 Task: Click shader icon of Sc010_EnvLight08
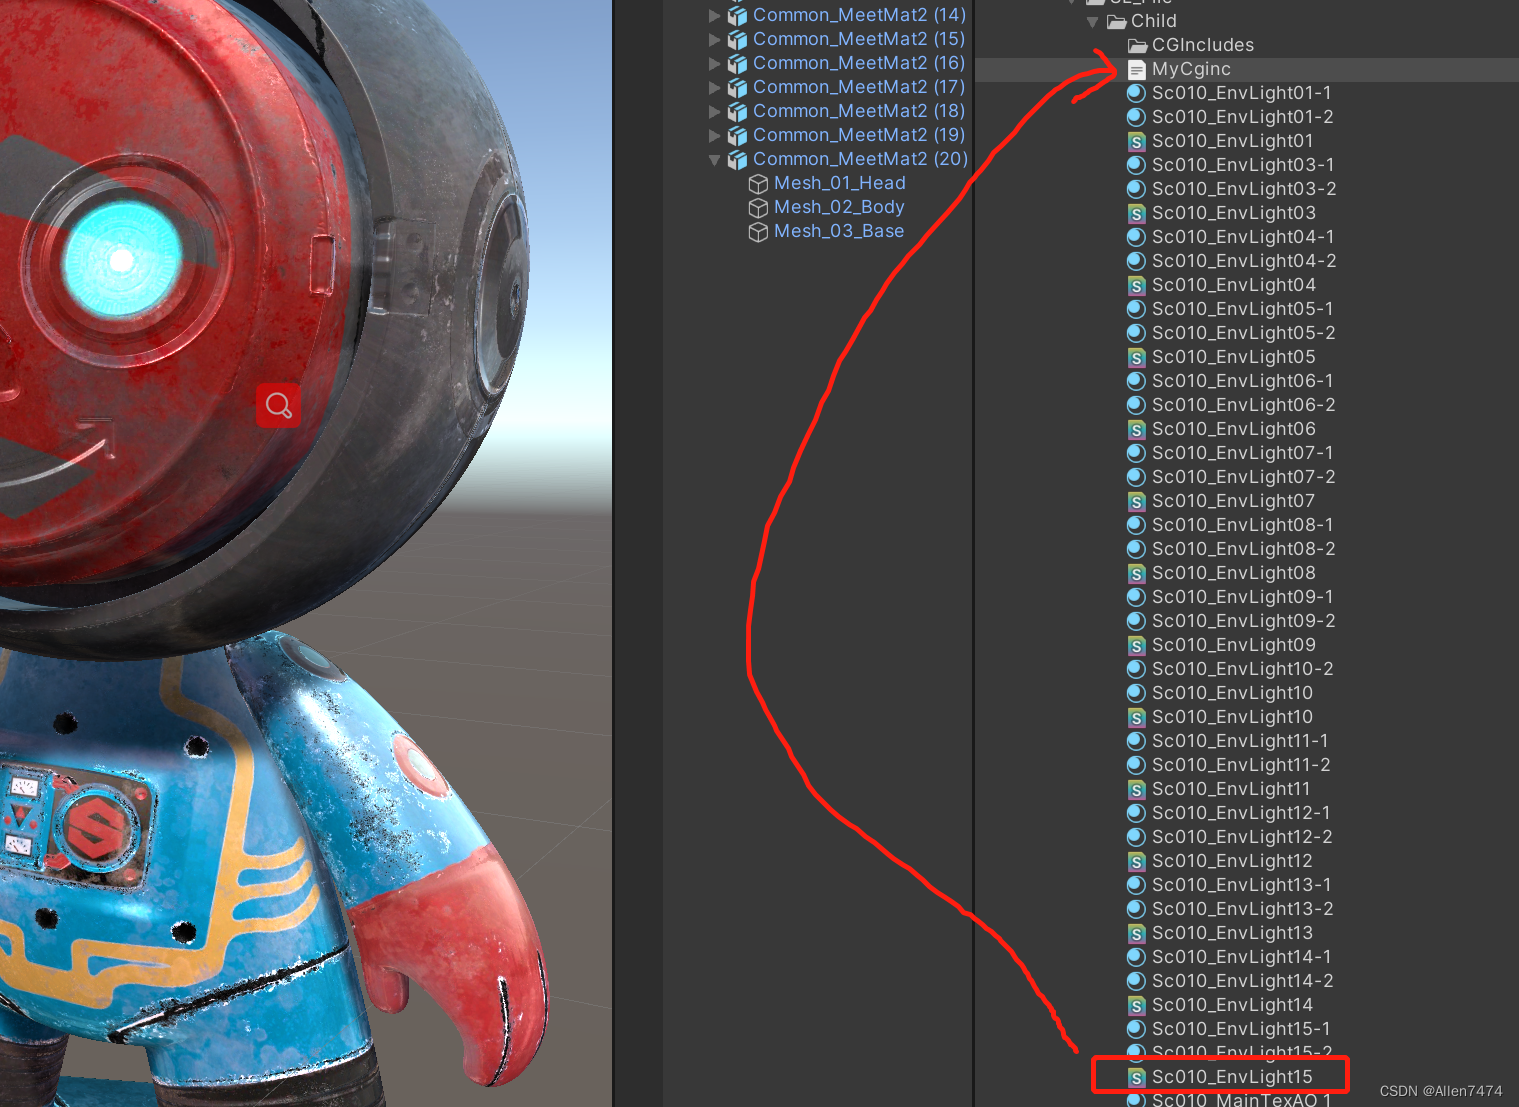[x=1136, y=573]
